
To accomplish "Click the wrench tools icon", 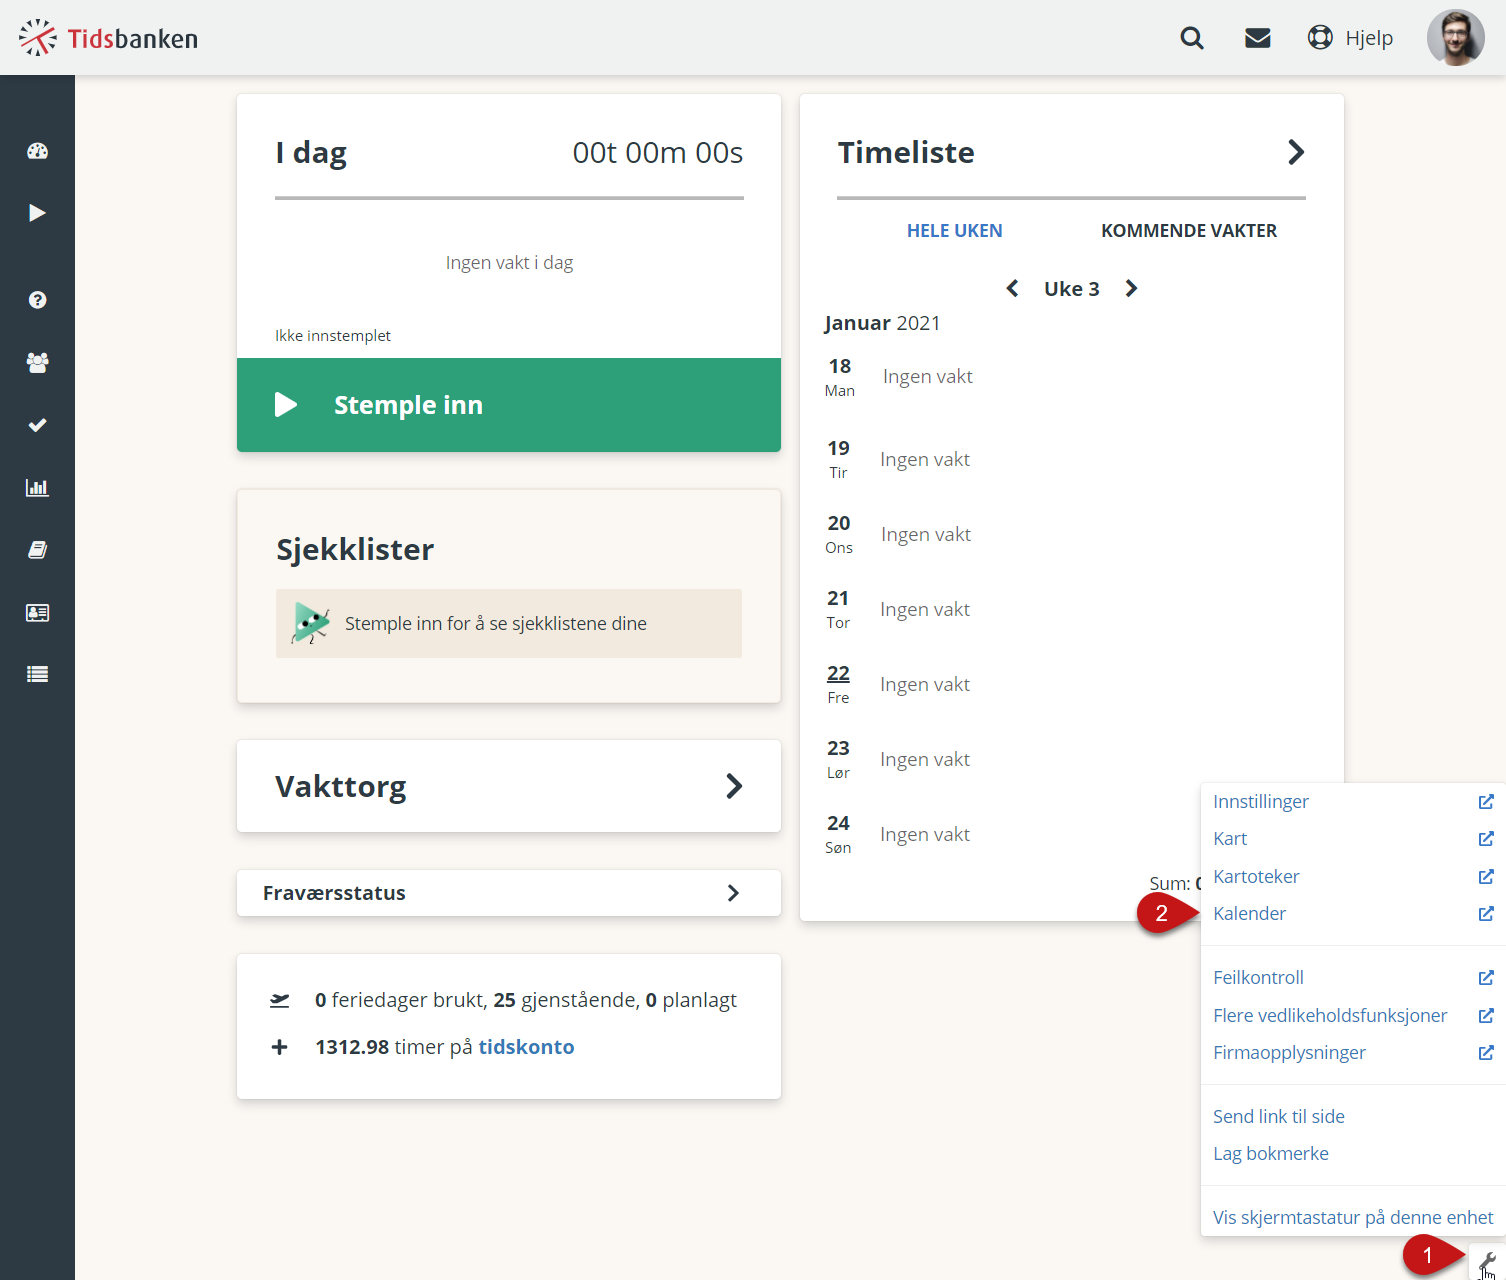I will click(1487, 1261).
